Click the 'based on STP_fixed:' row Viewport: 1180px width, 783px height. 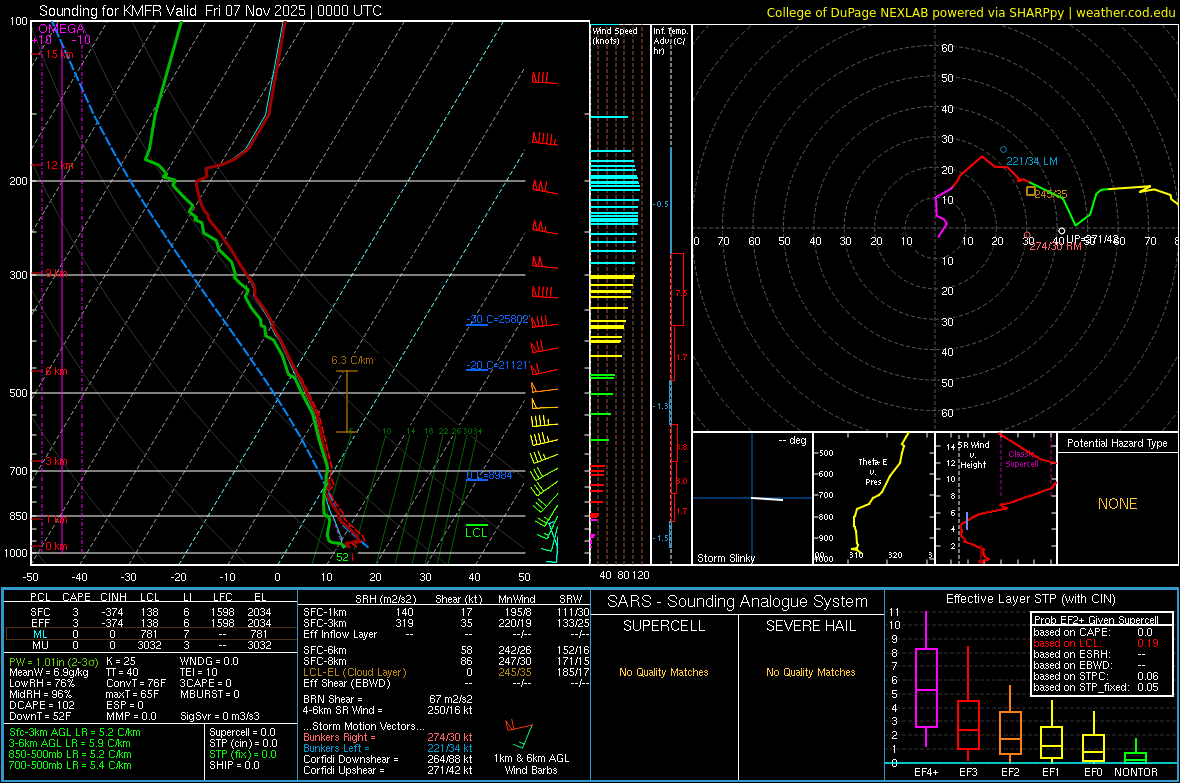(1096, 687)
